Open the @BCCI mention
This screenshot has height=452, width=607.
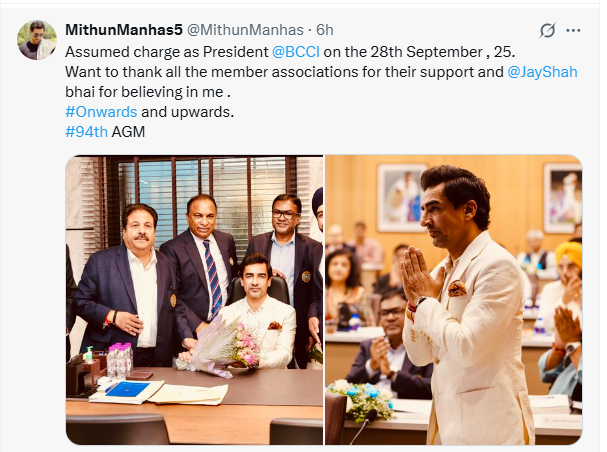(x=296, y=52)
